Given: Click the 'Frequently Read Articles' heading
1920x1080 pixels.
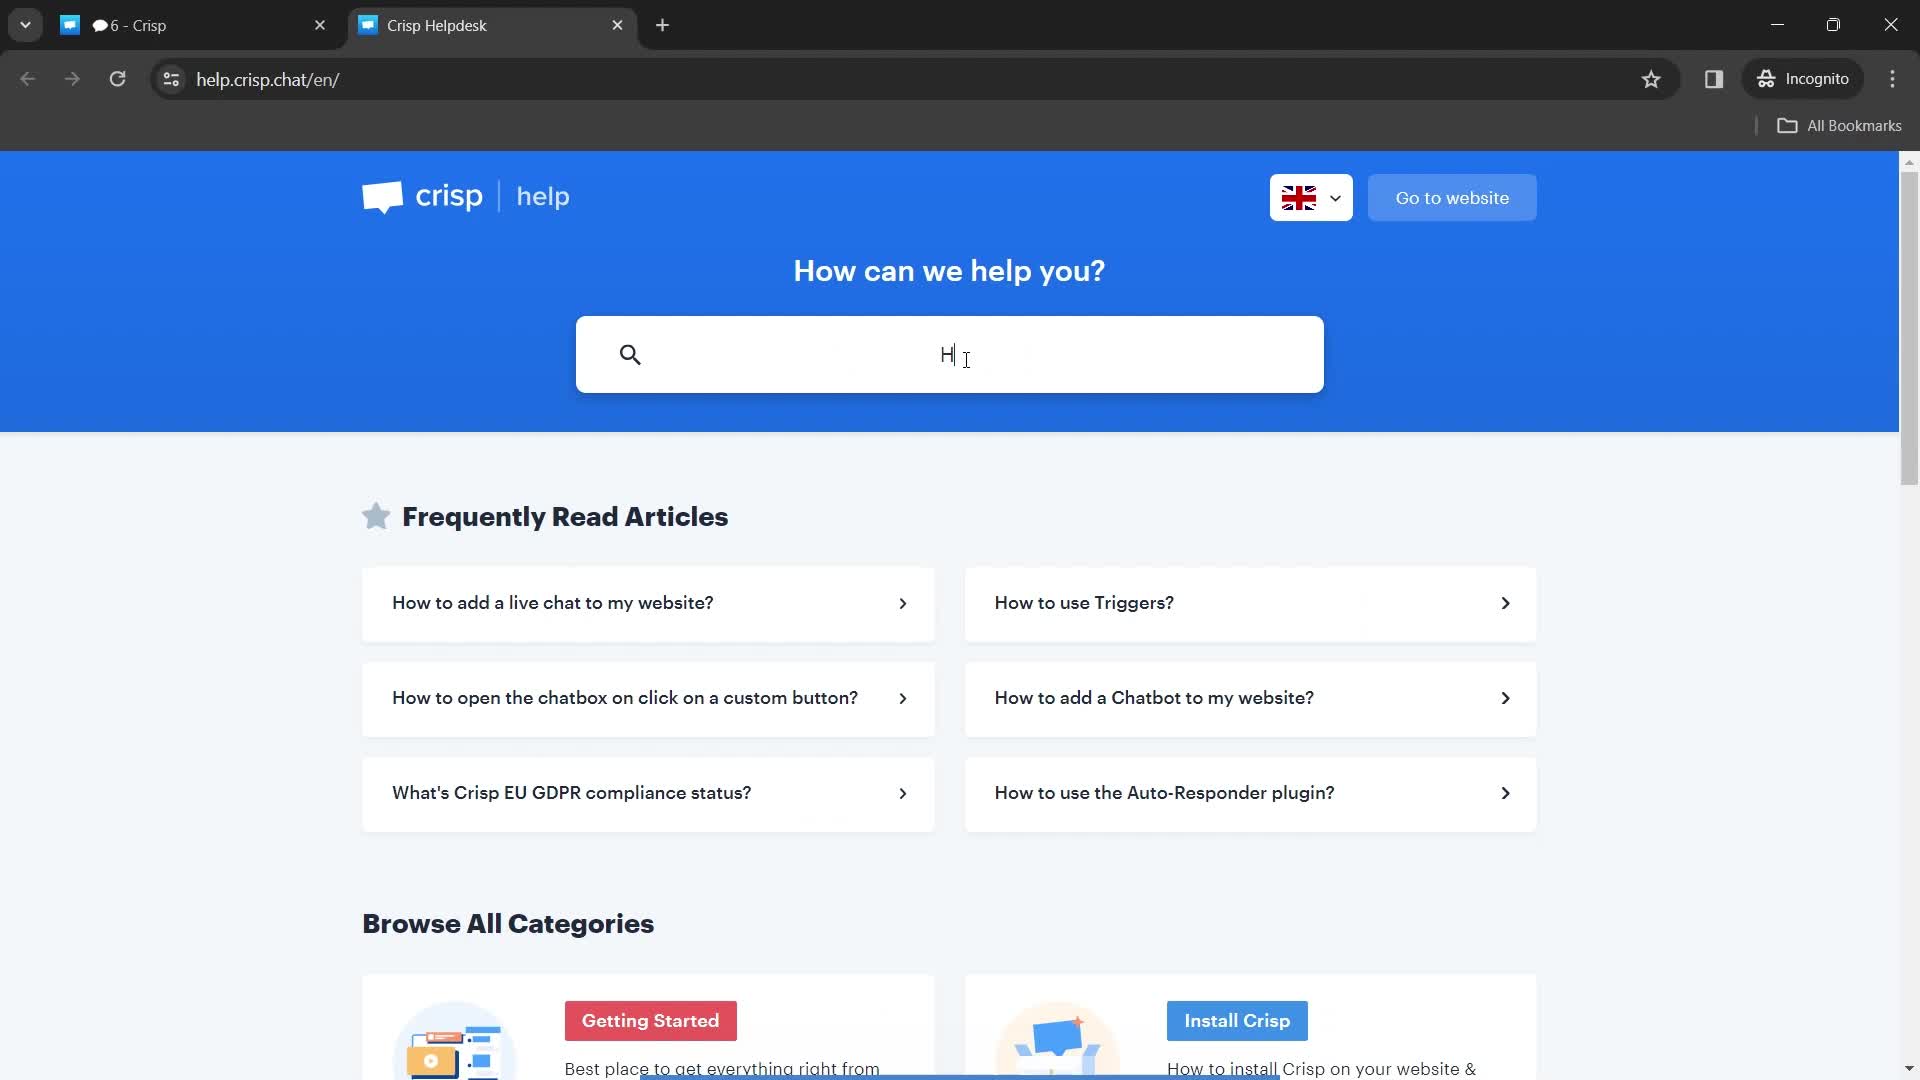Looking at the screenshot, I should tap(565, 517).
